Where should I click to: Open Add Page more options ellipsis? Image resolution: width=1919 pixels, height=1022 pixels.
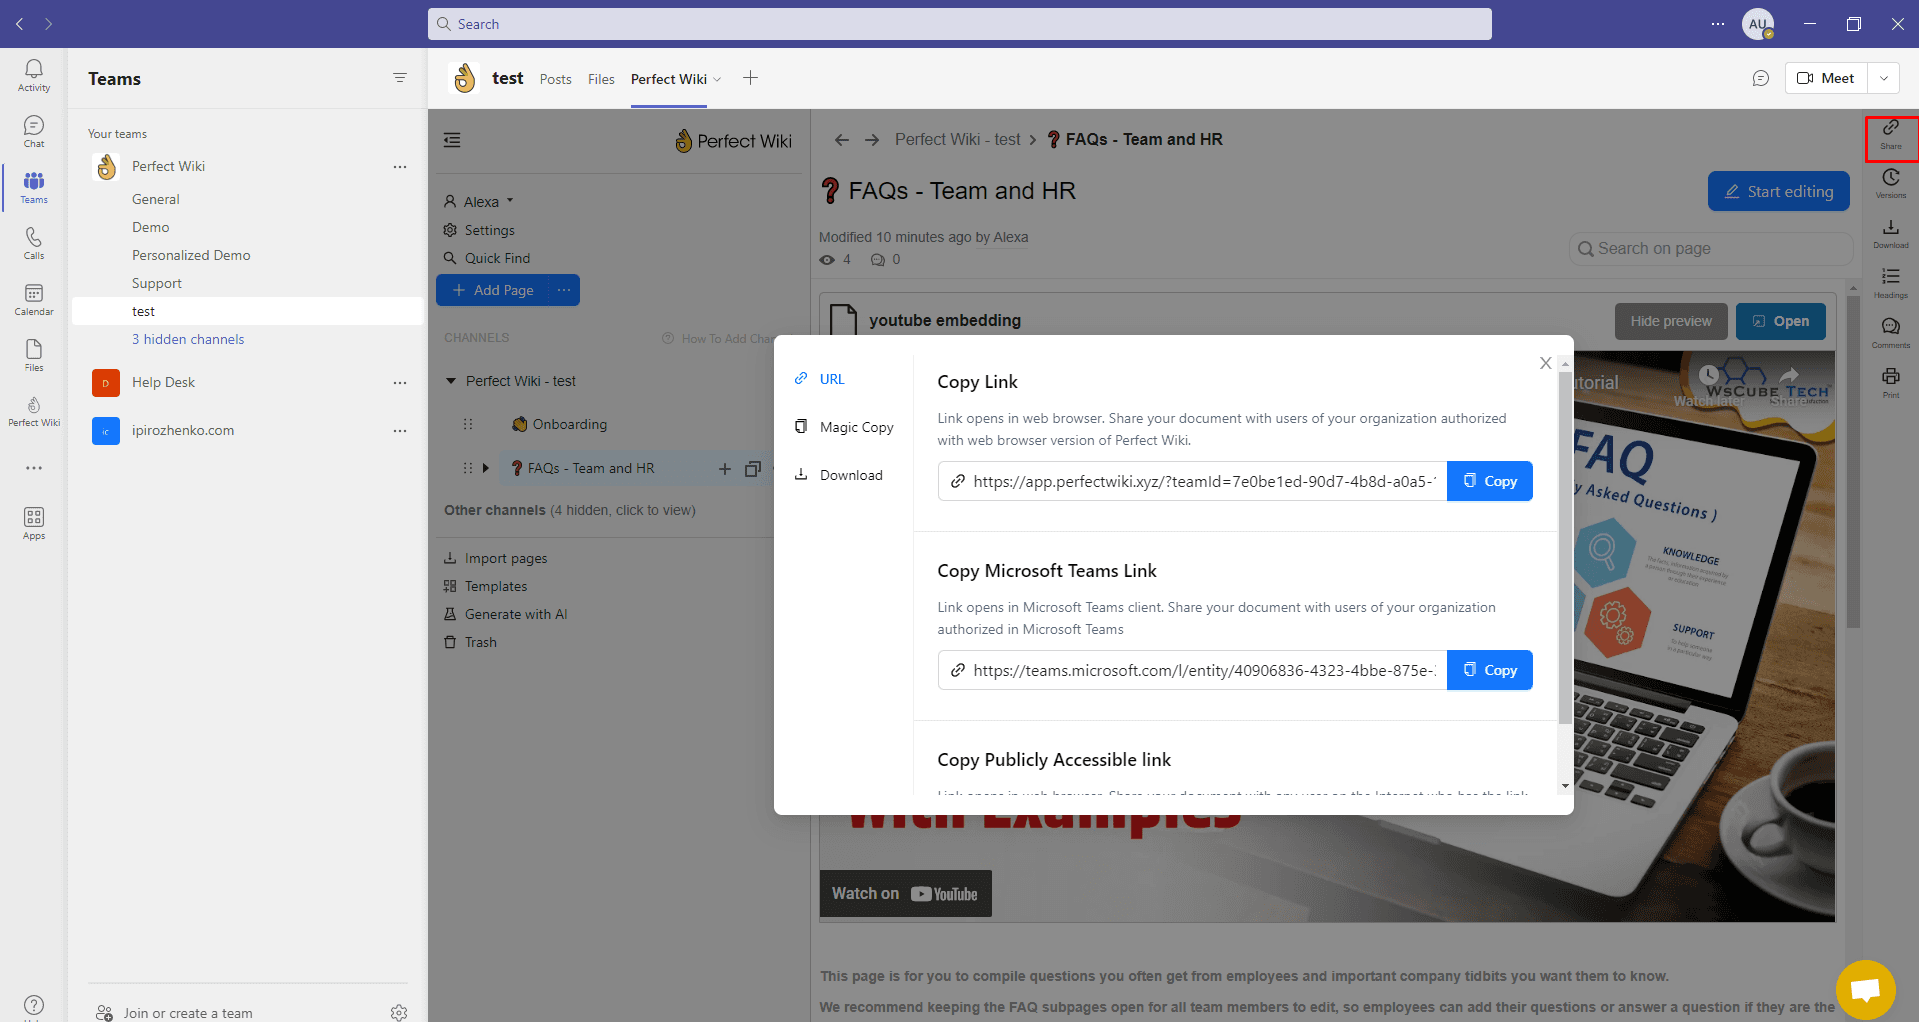pos(564,290)
